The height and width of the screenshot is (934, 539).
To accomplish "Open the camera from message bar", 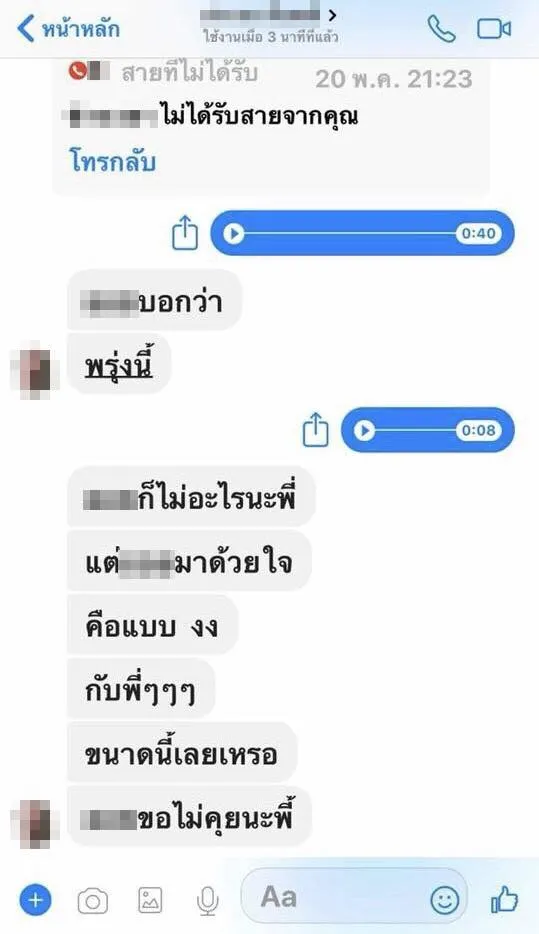I will pyautogui.click(x=93, y=901).
